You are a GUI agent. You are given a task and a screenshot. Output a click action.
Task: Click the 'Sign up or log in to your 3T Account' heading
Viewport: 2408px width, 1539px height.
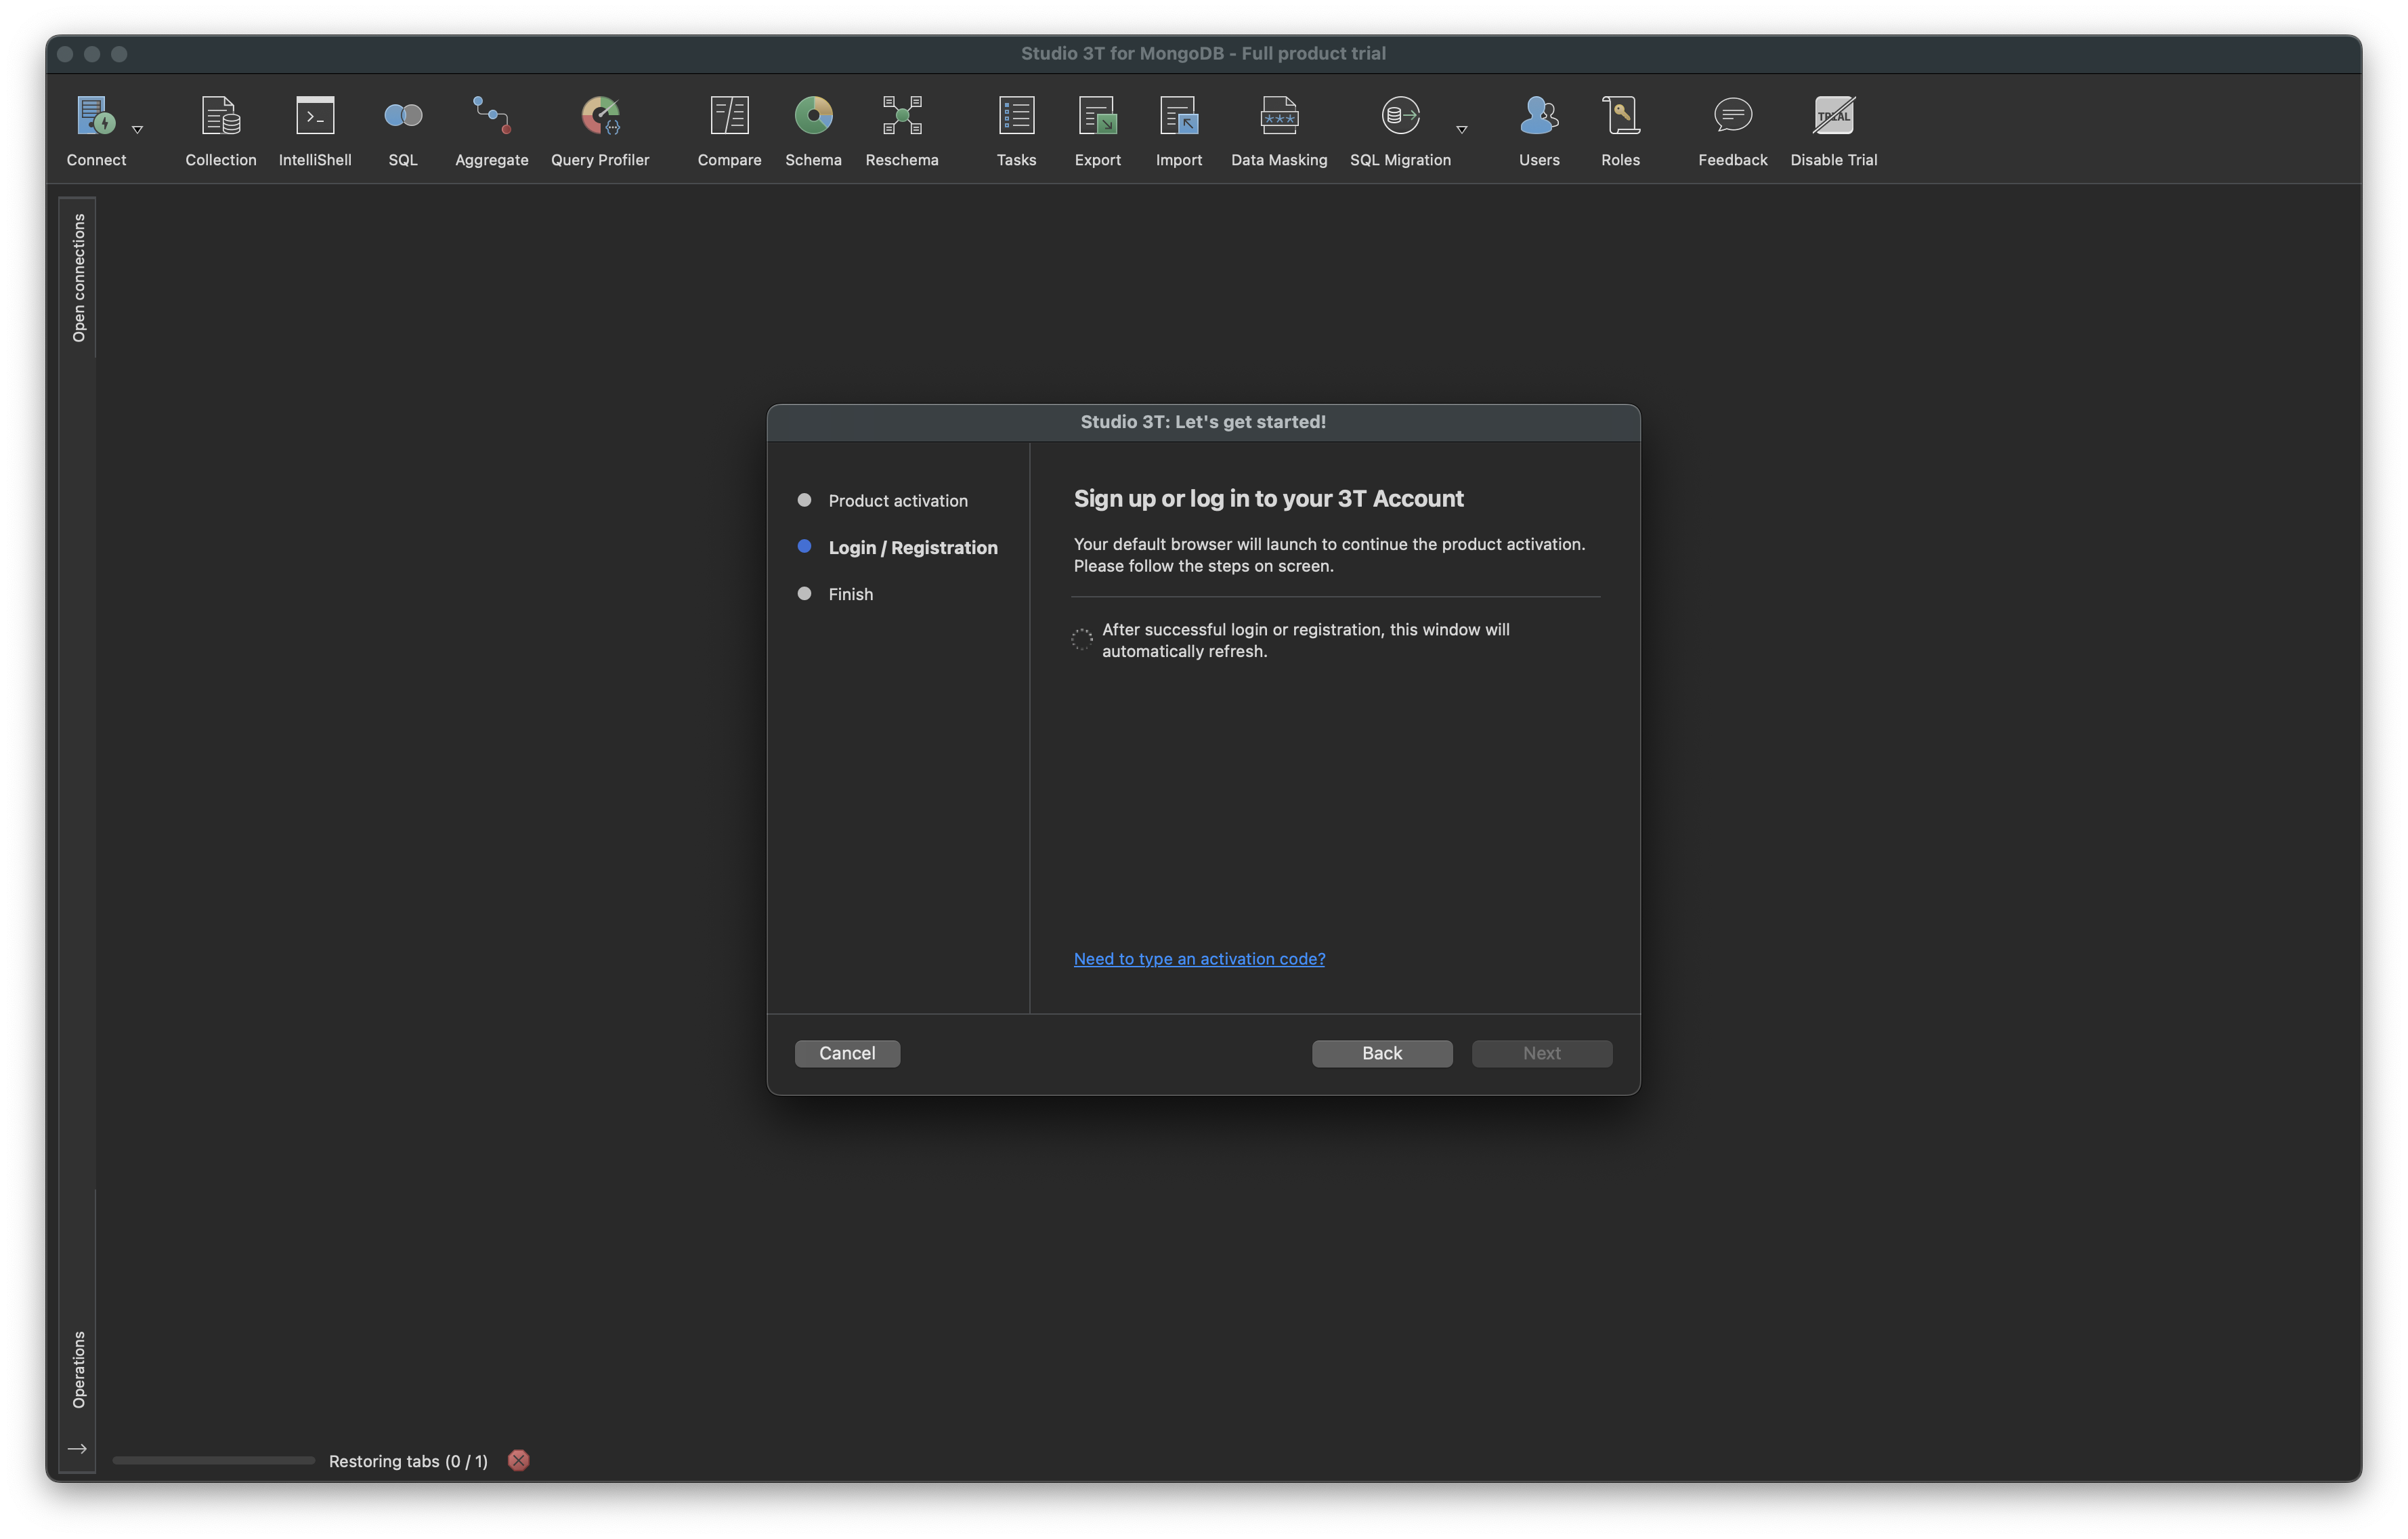1268,498
